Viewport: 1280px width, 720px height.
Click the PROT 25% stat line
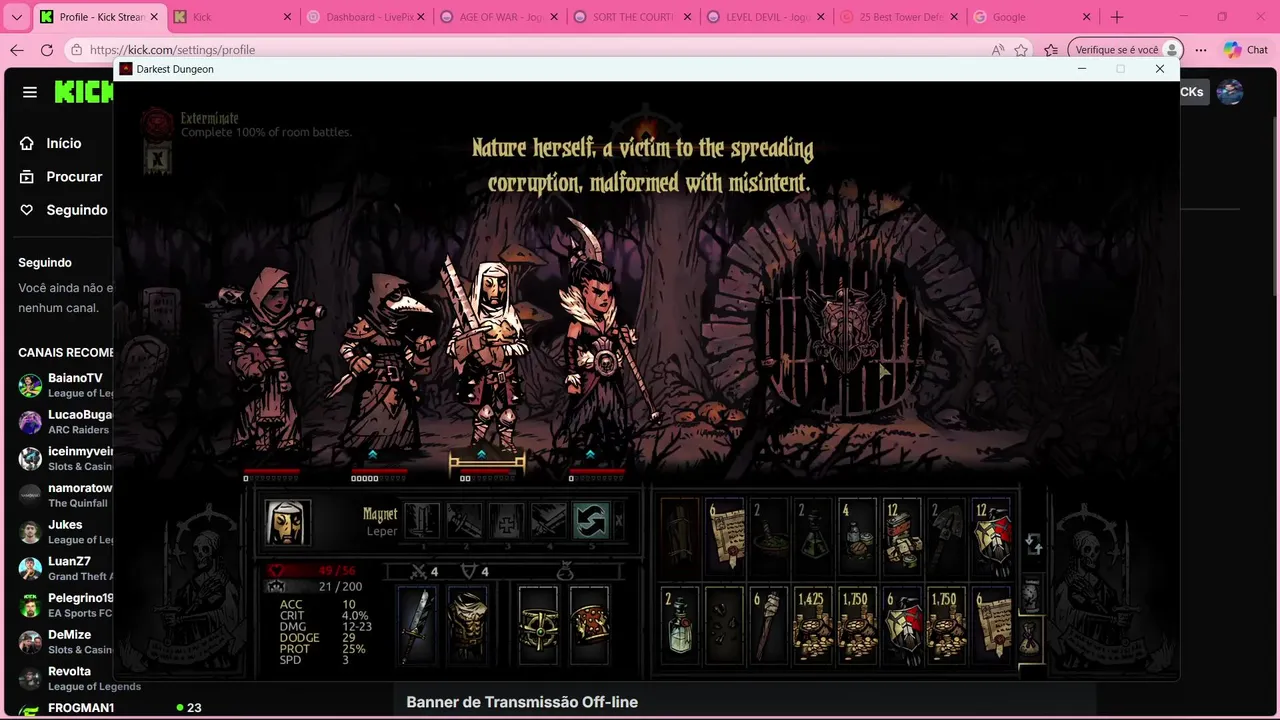point(322,649)
